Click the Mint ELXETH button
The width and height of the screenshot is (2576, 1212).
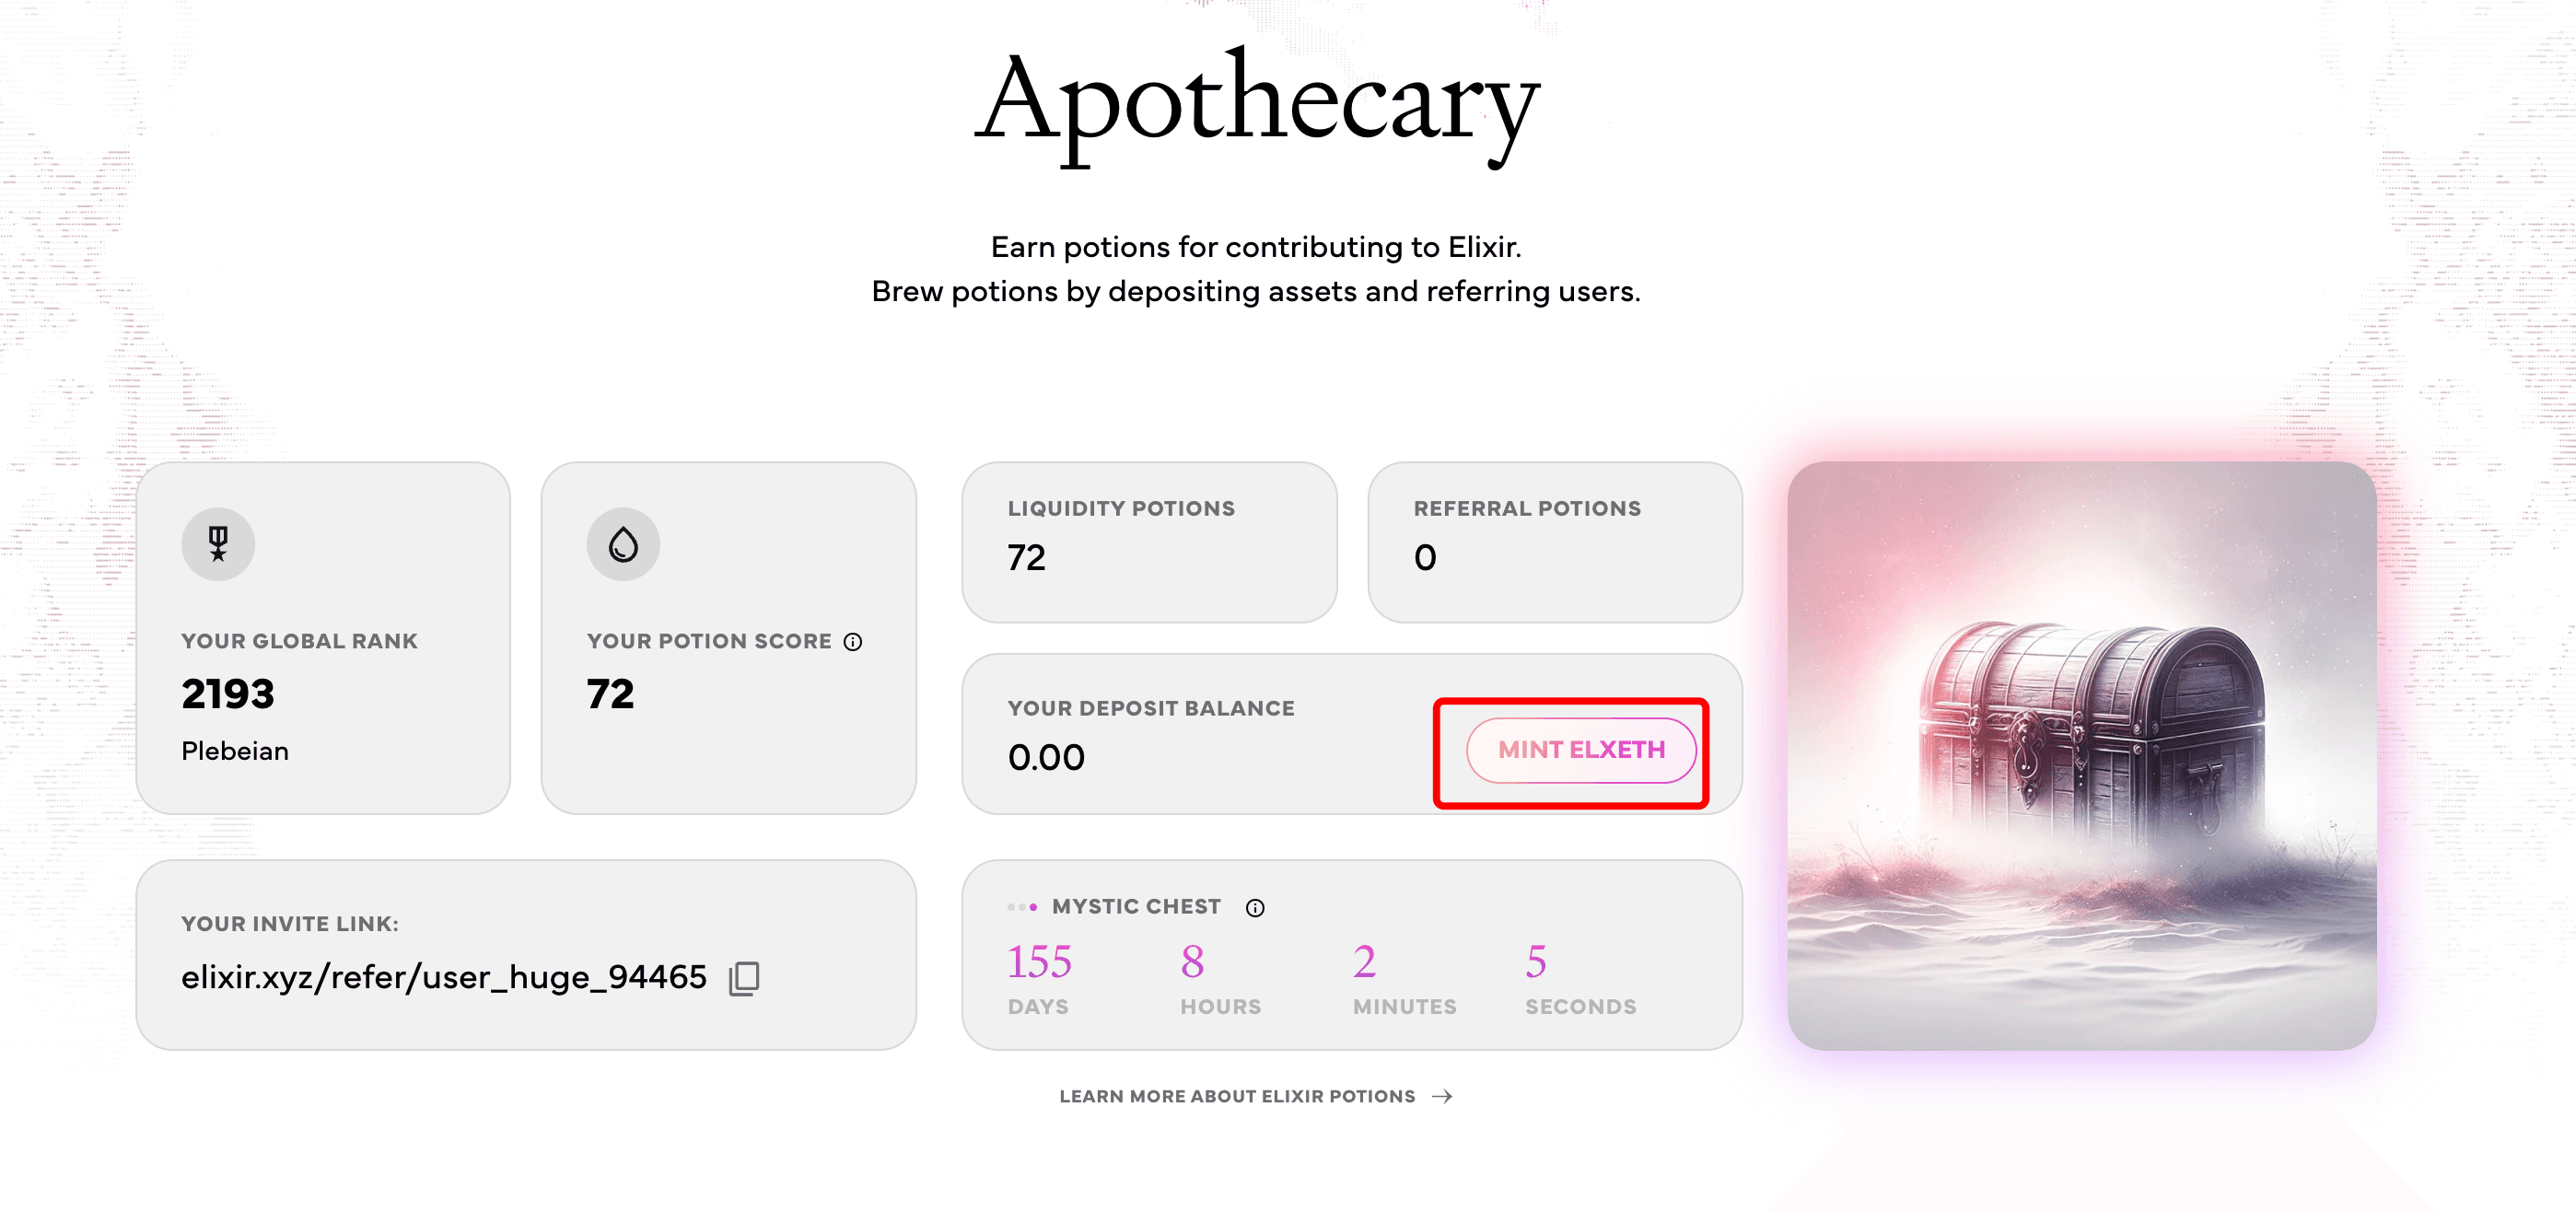coord(1580,750)
